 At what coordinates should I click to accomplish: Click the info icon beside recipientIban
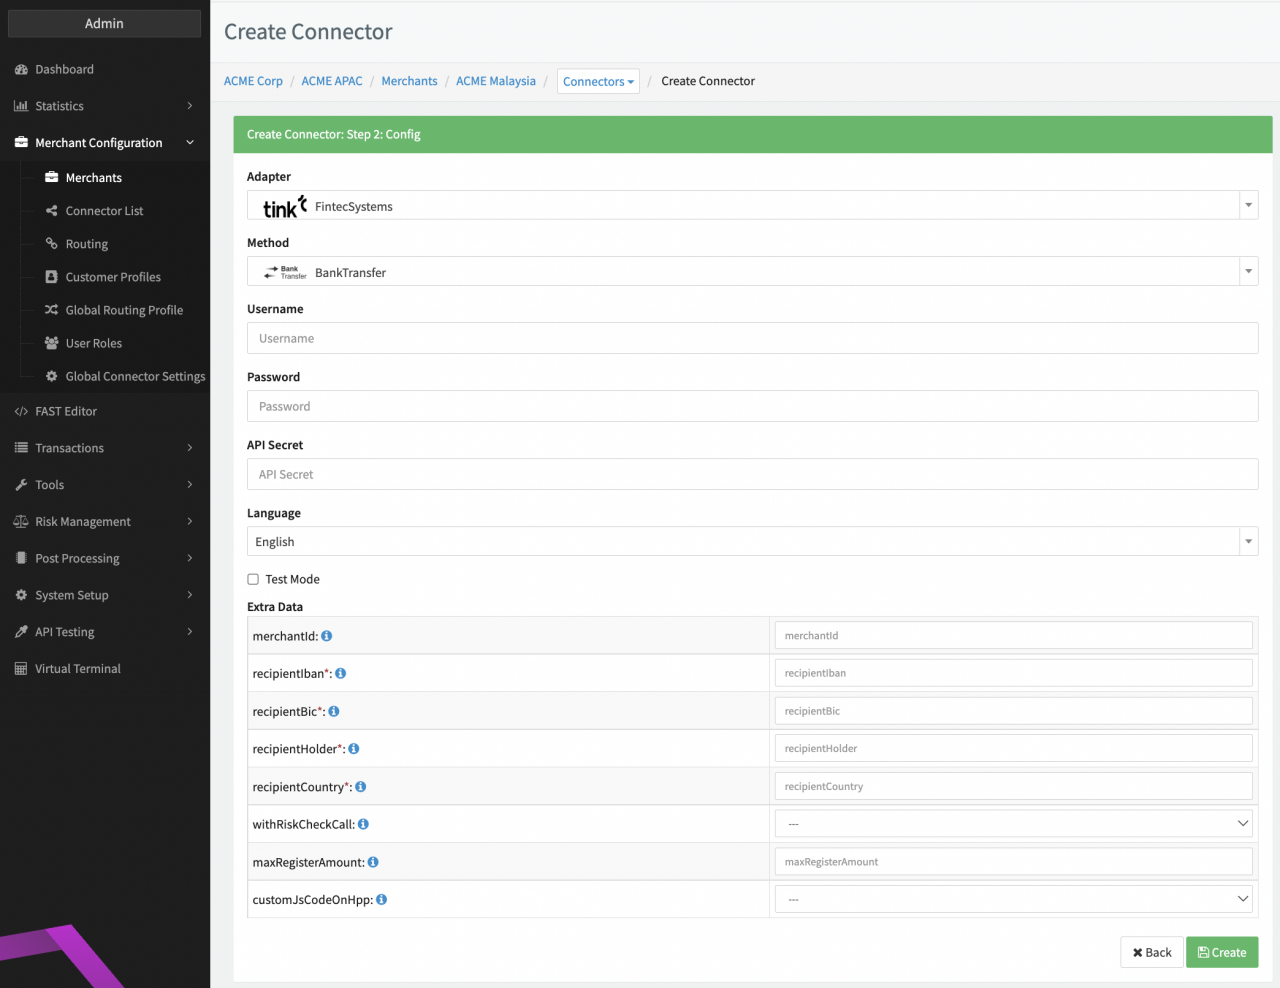341,674
